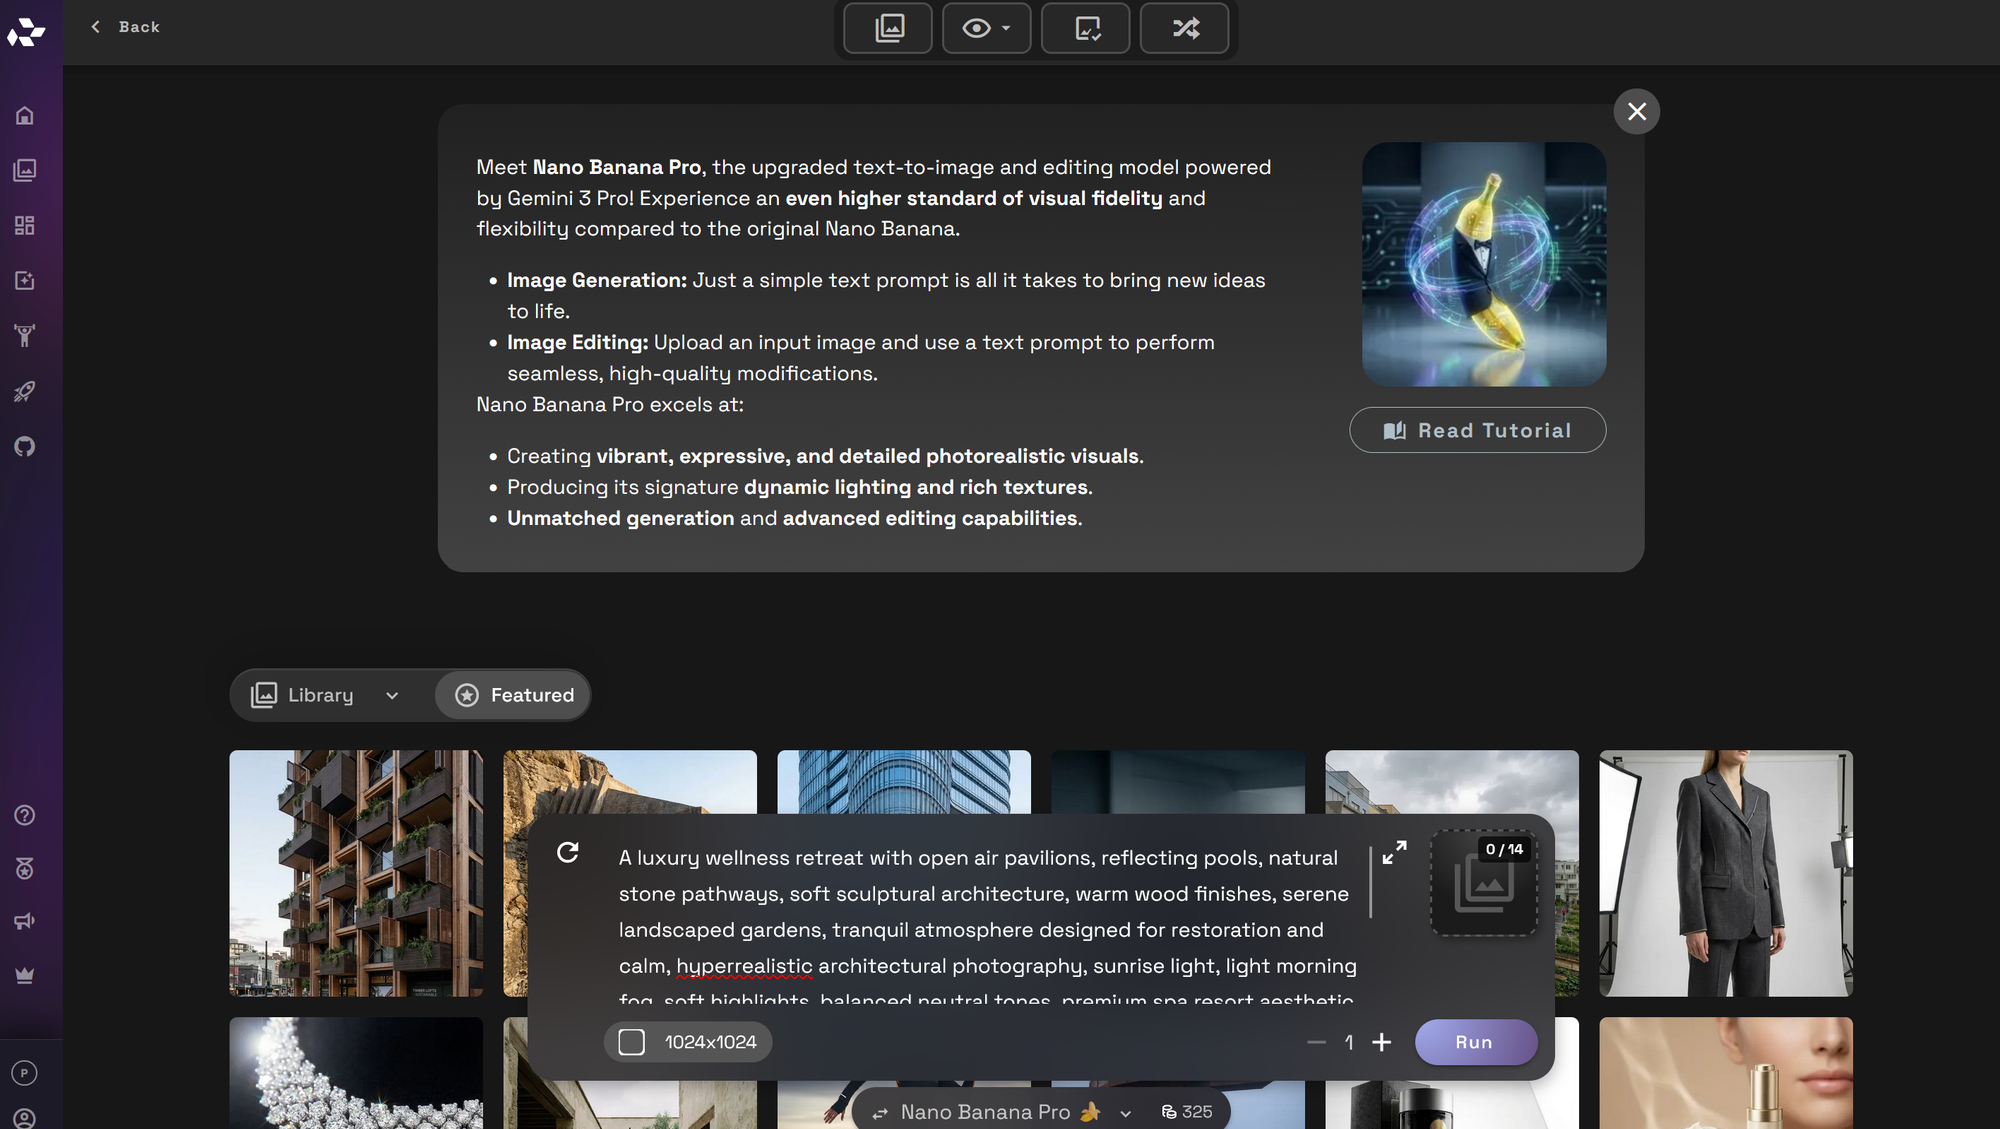Increase image count with plus stepper
The height and width of the screenshot is (1129, 2000).
click(x=1382, y=1042)
